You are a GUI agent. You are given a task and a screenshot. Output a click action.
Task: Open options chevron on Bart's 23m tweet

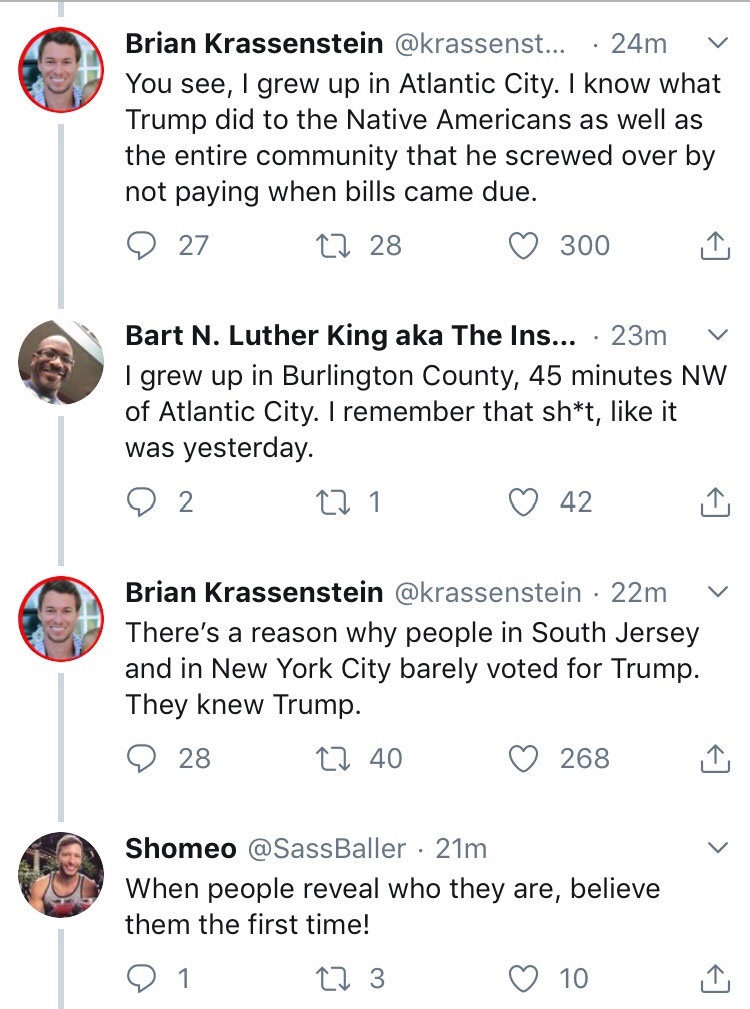[x=717, y=334]
